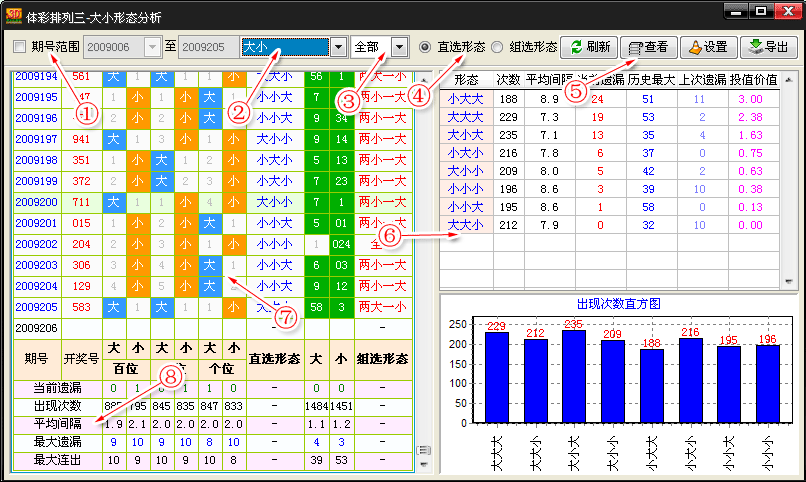Screen dimensions: 806x482
Task: Enable the 期号范围 checkbox
Action: pos(20,47)
